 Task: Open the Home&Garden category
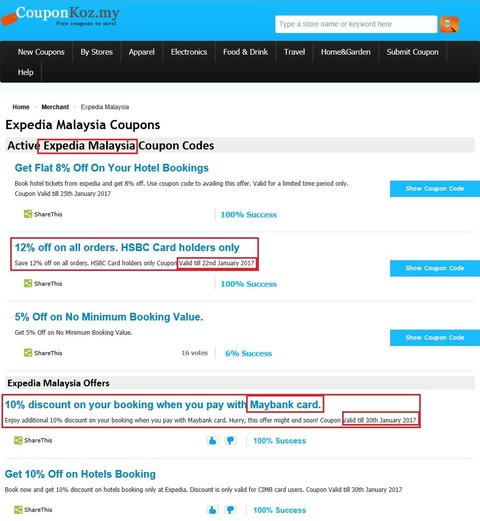346,52
